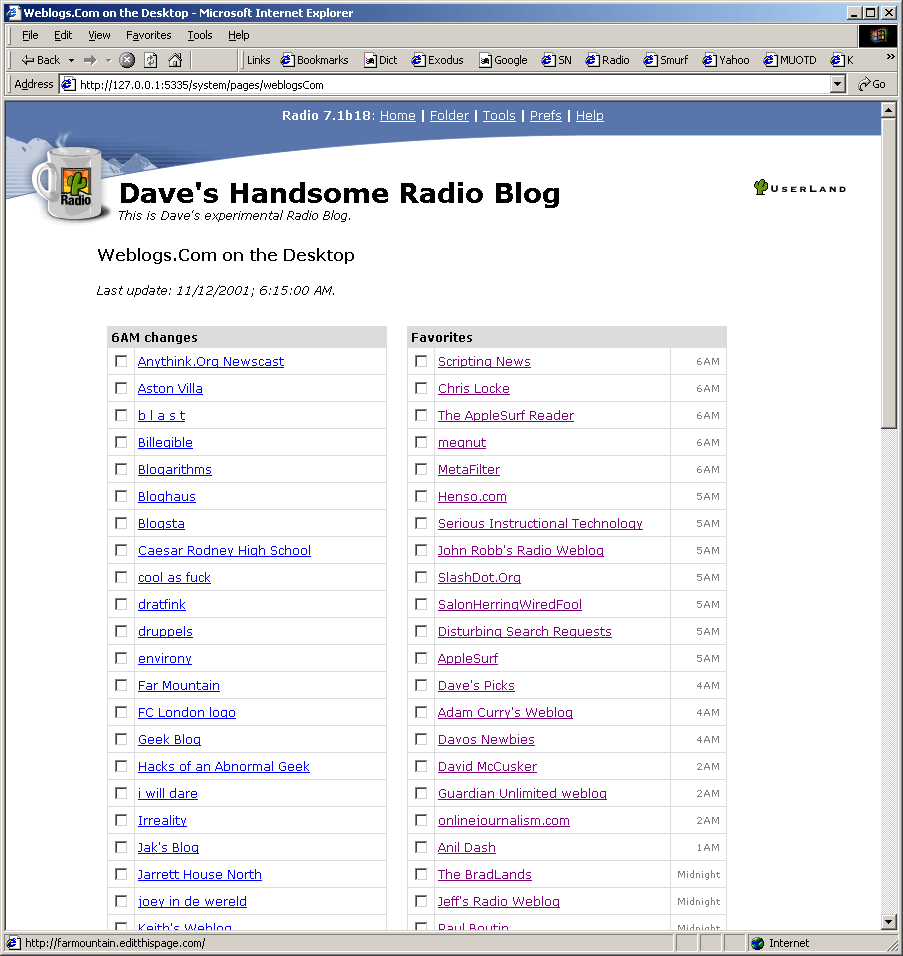Screen dimensions: 903x956
Task: Click the UserLand cactus logo
Action: (800, 187)
